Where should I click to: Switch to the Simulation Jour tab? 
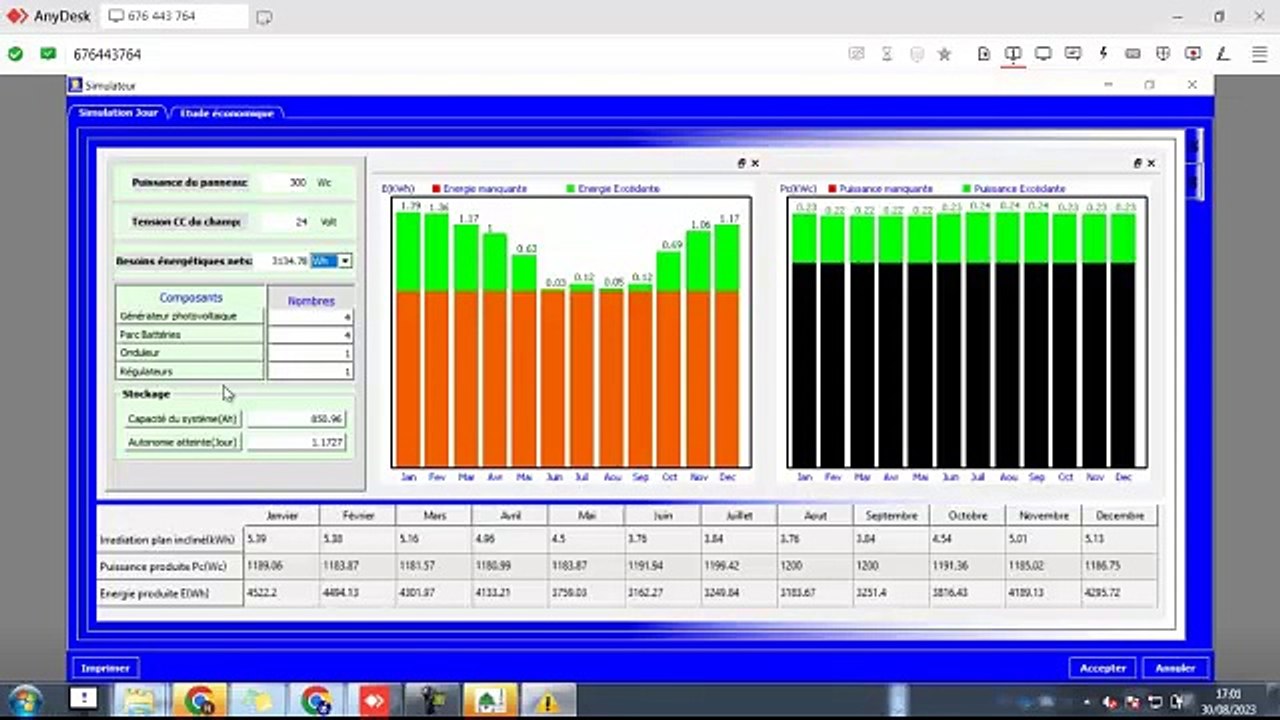(x=118, y=113)
